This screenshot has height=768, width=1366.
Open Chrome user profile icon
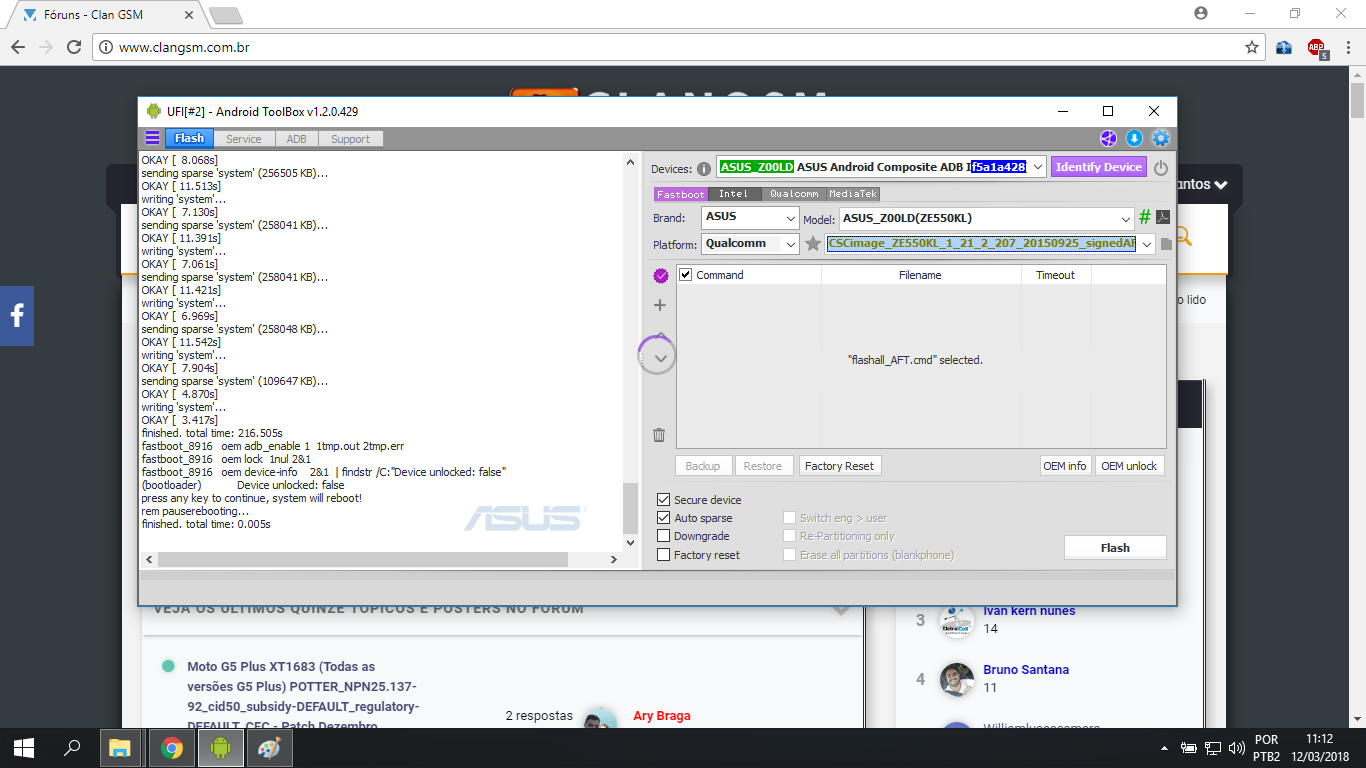pyautogui.click(x=1201, y=13)
